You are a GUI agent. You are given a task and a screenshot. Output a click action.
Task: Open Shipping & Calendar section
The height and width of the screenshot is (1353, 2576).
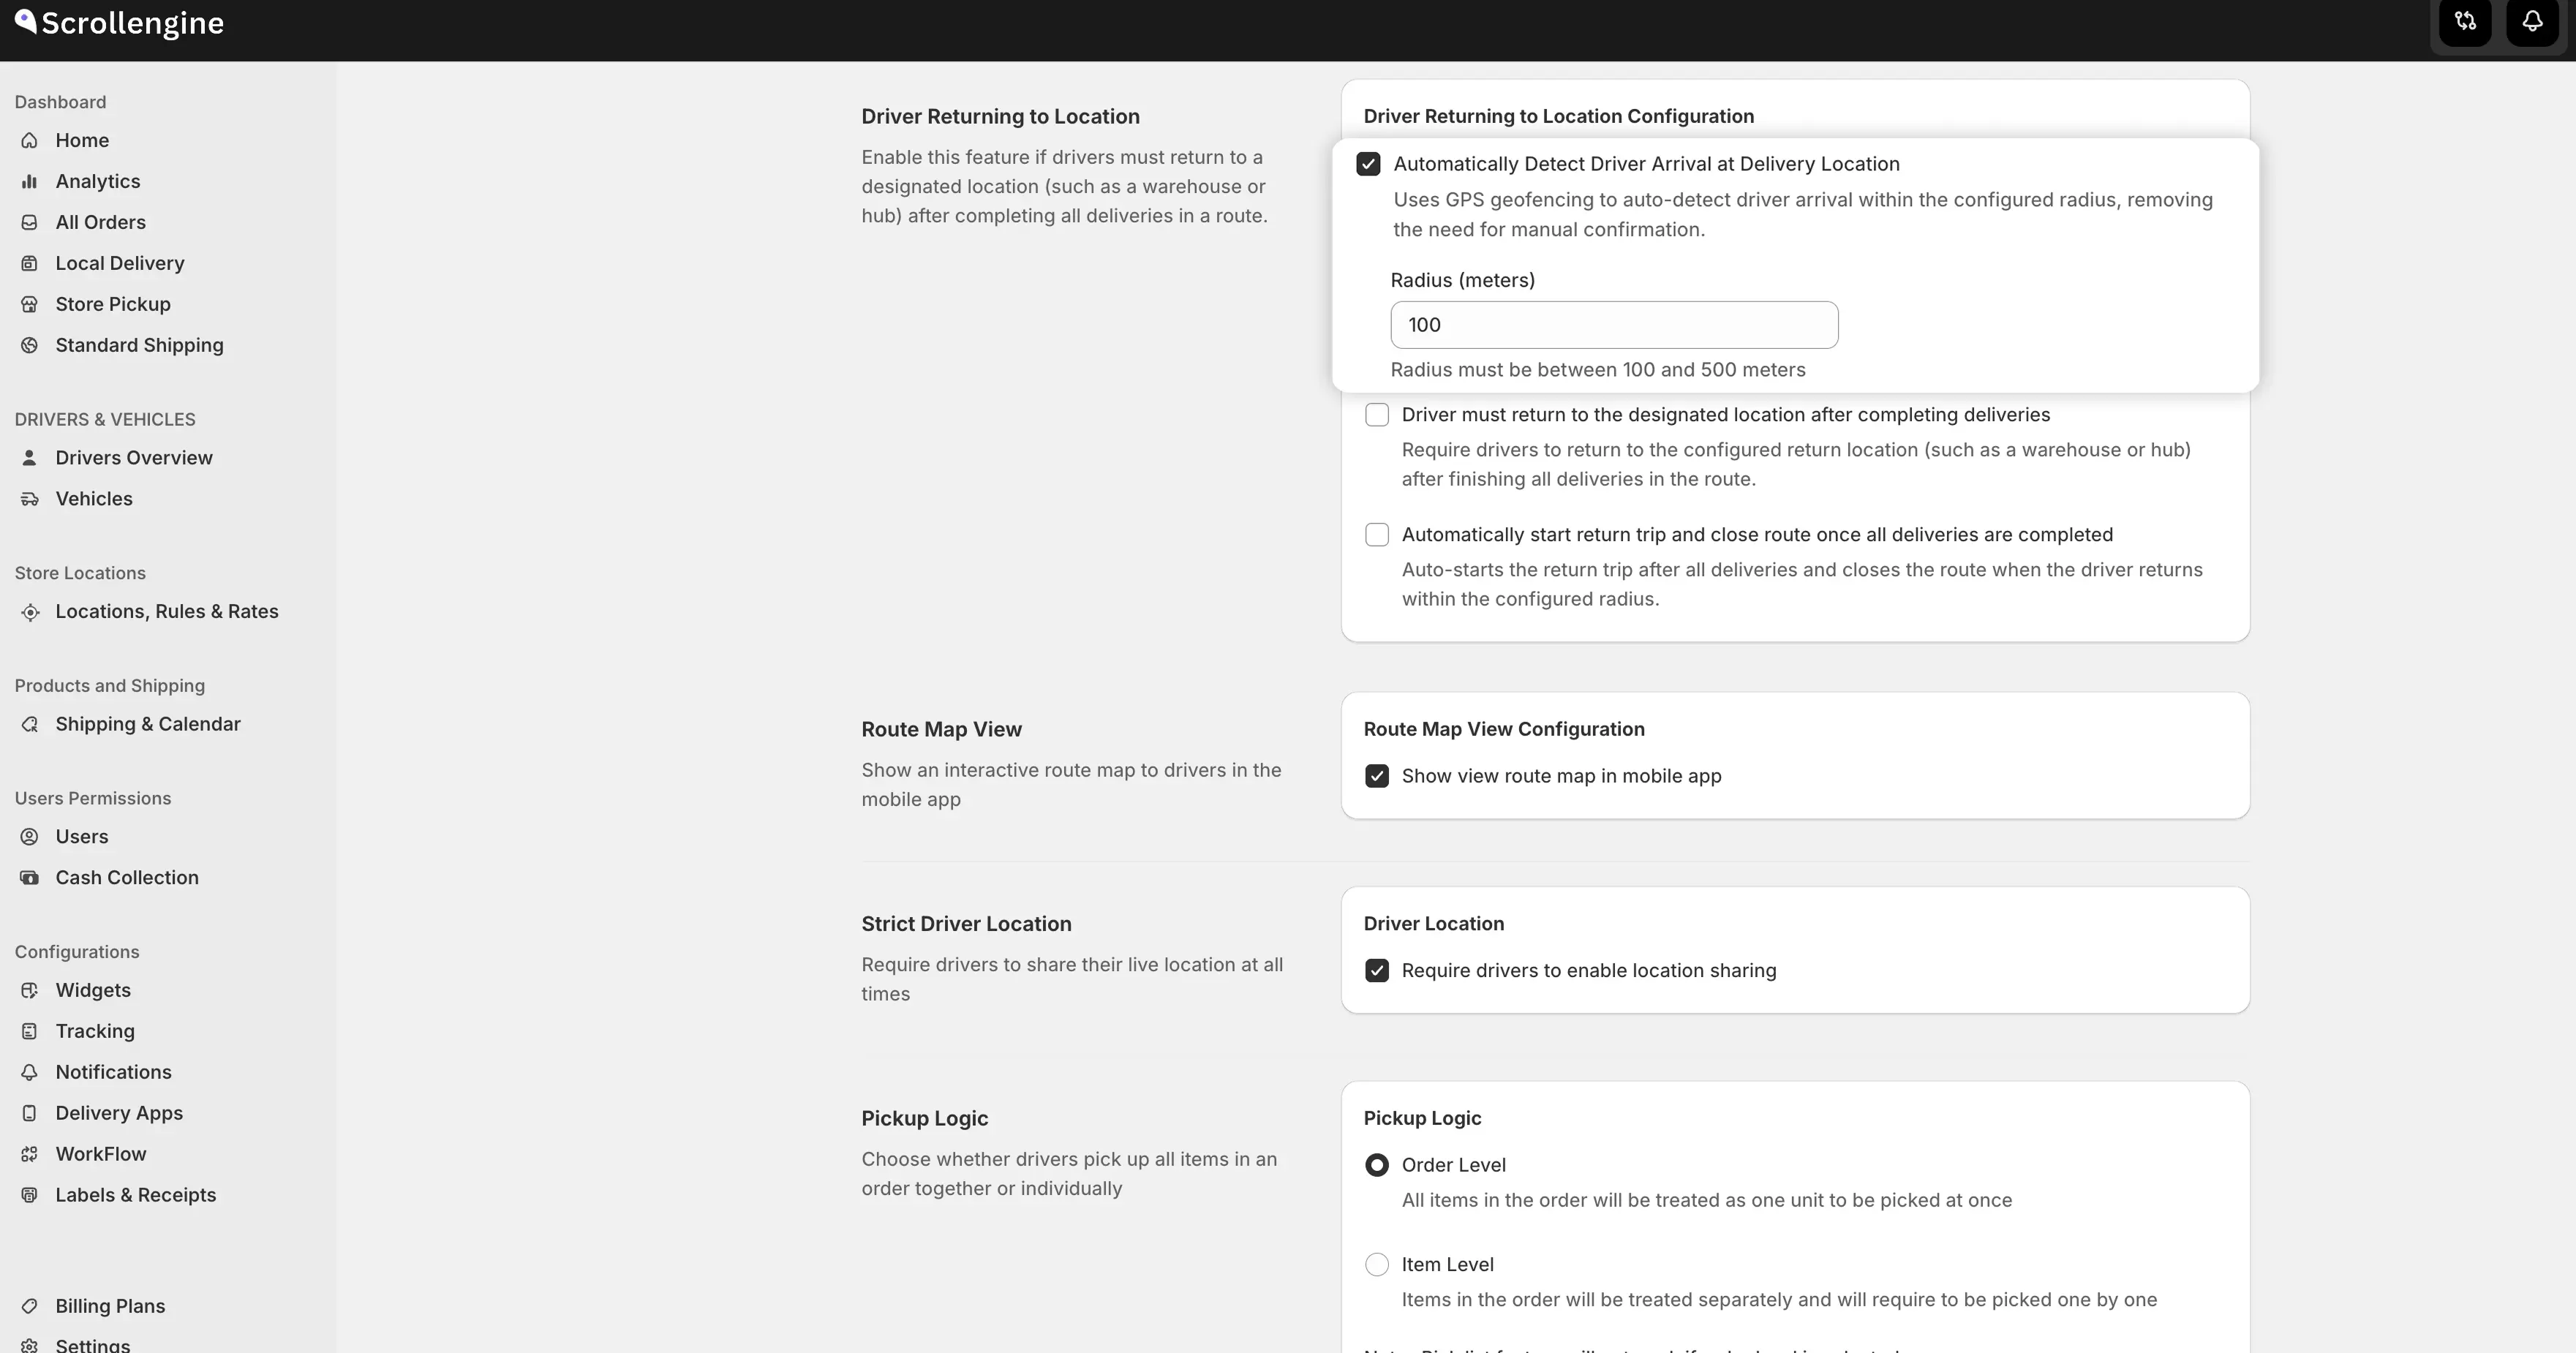(x=148, y=725)
